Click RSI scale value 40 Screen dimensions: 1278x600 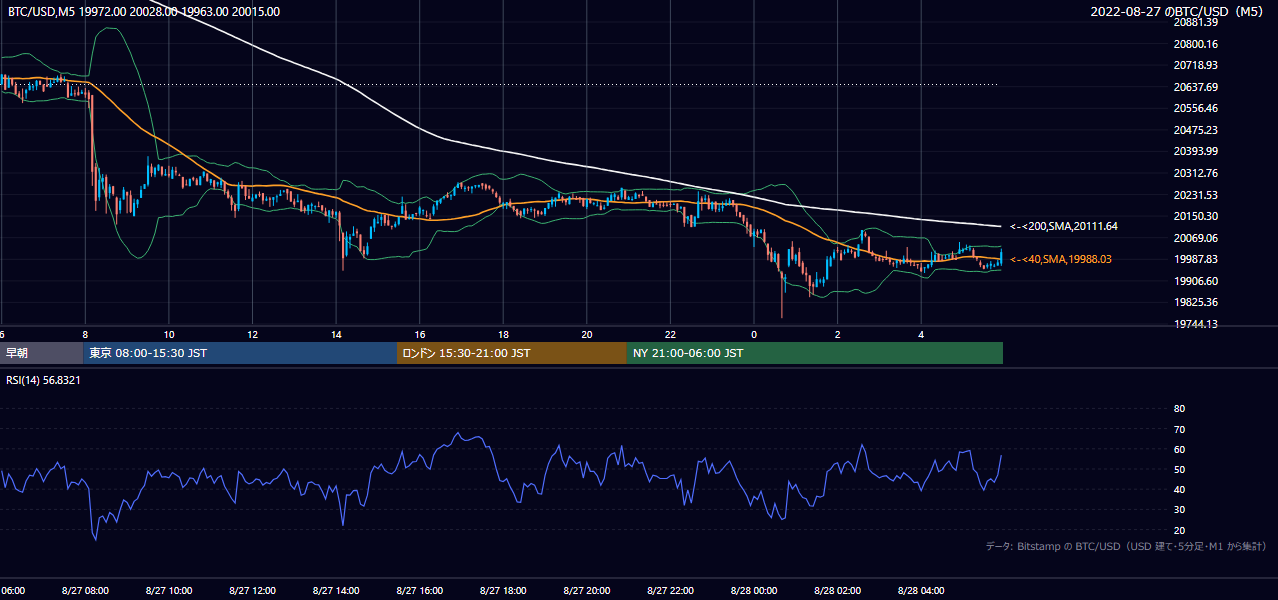1179,489
